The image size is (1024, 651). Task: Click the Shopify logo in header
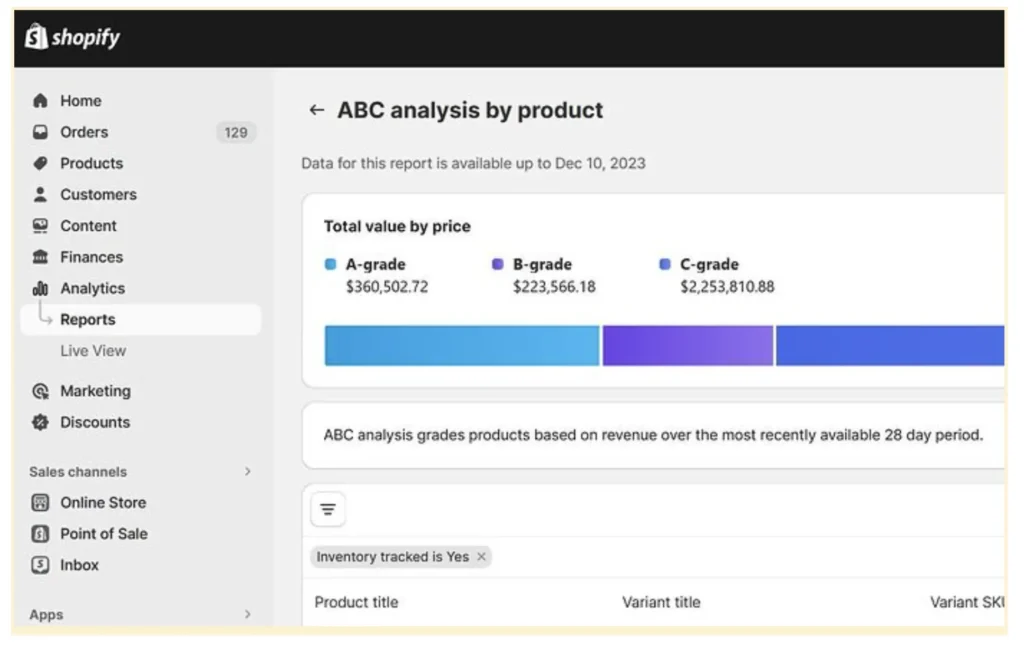tap(72, 38)
